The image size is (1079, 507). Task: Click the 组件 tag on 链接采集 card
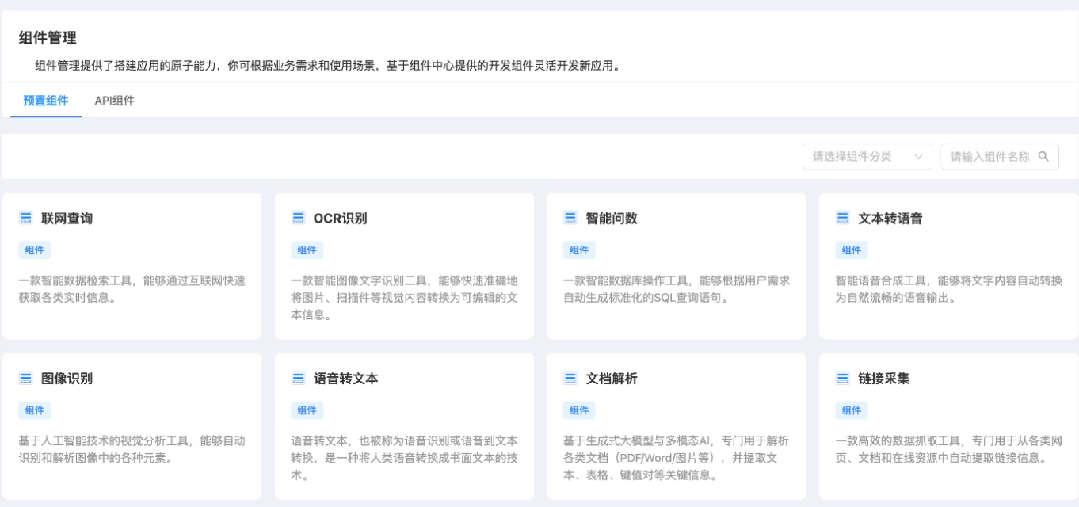(x=851, y=410)
